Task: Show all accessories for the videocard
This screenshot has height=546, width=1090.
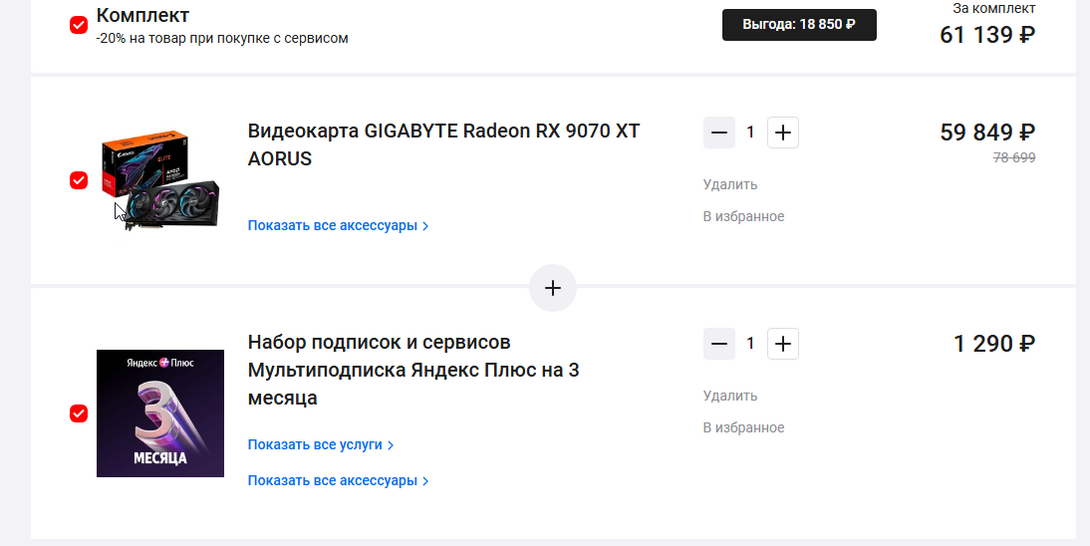Action: click(338, 225)
